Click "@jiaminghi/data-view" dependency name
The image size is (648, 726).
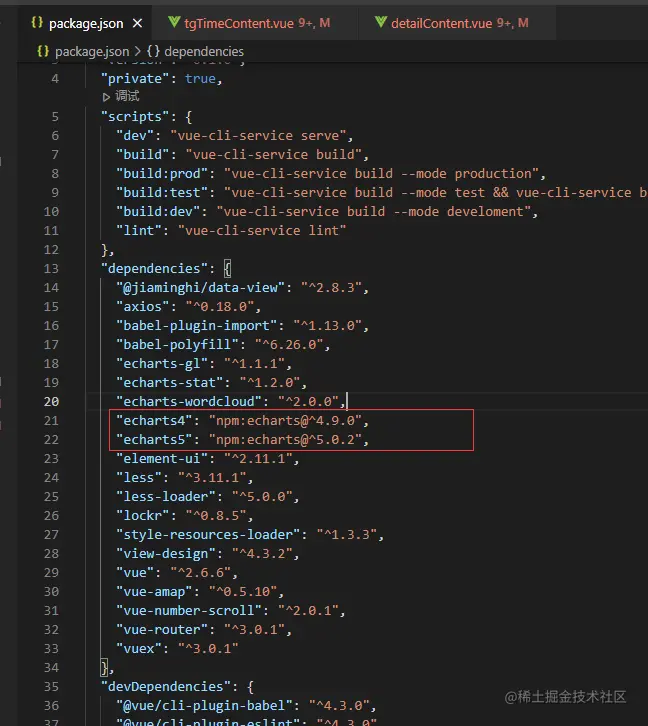pos(201,288)
